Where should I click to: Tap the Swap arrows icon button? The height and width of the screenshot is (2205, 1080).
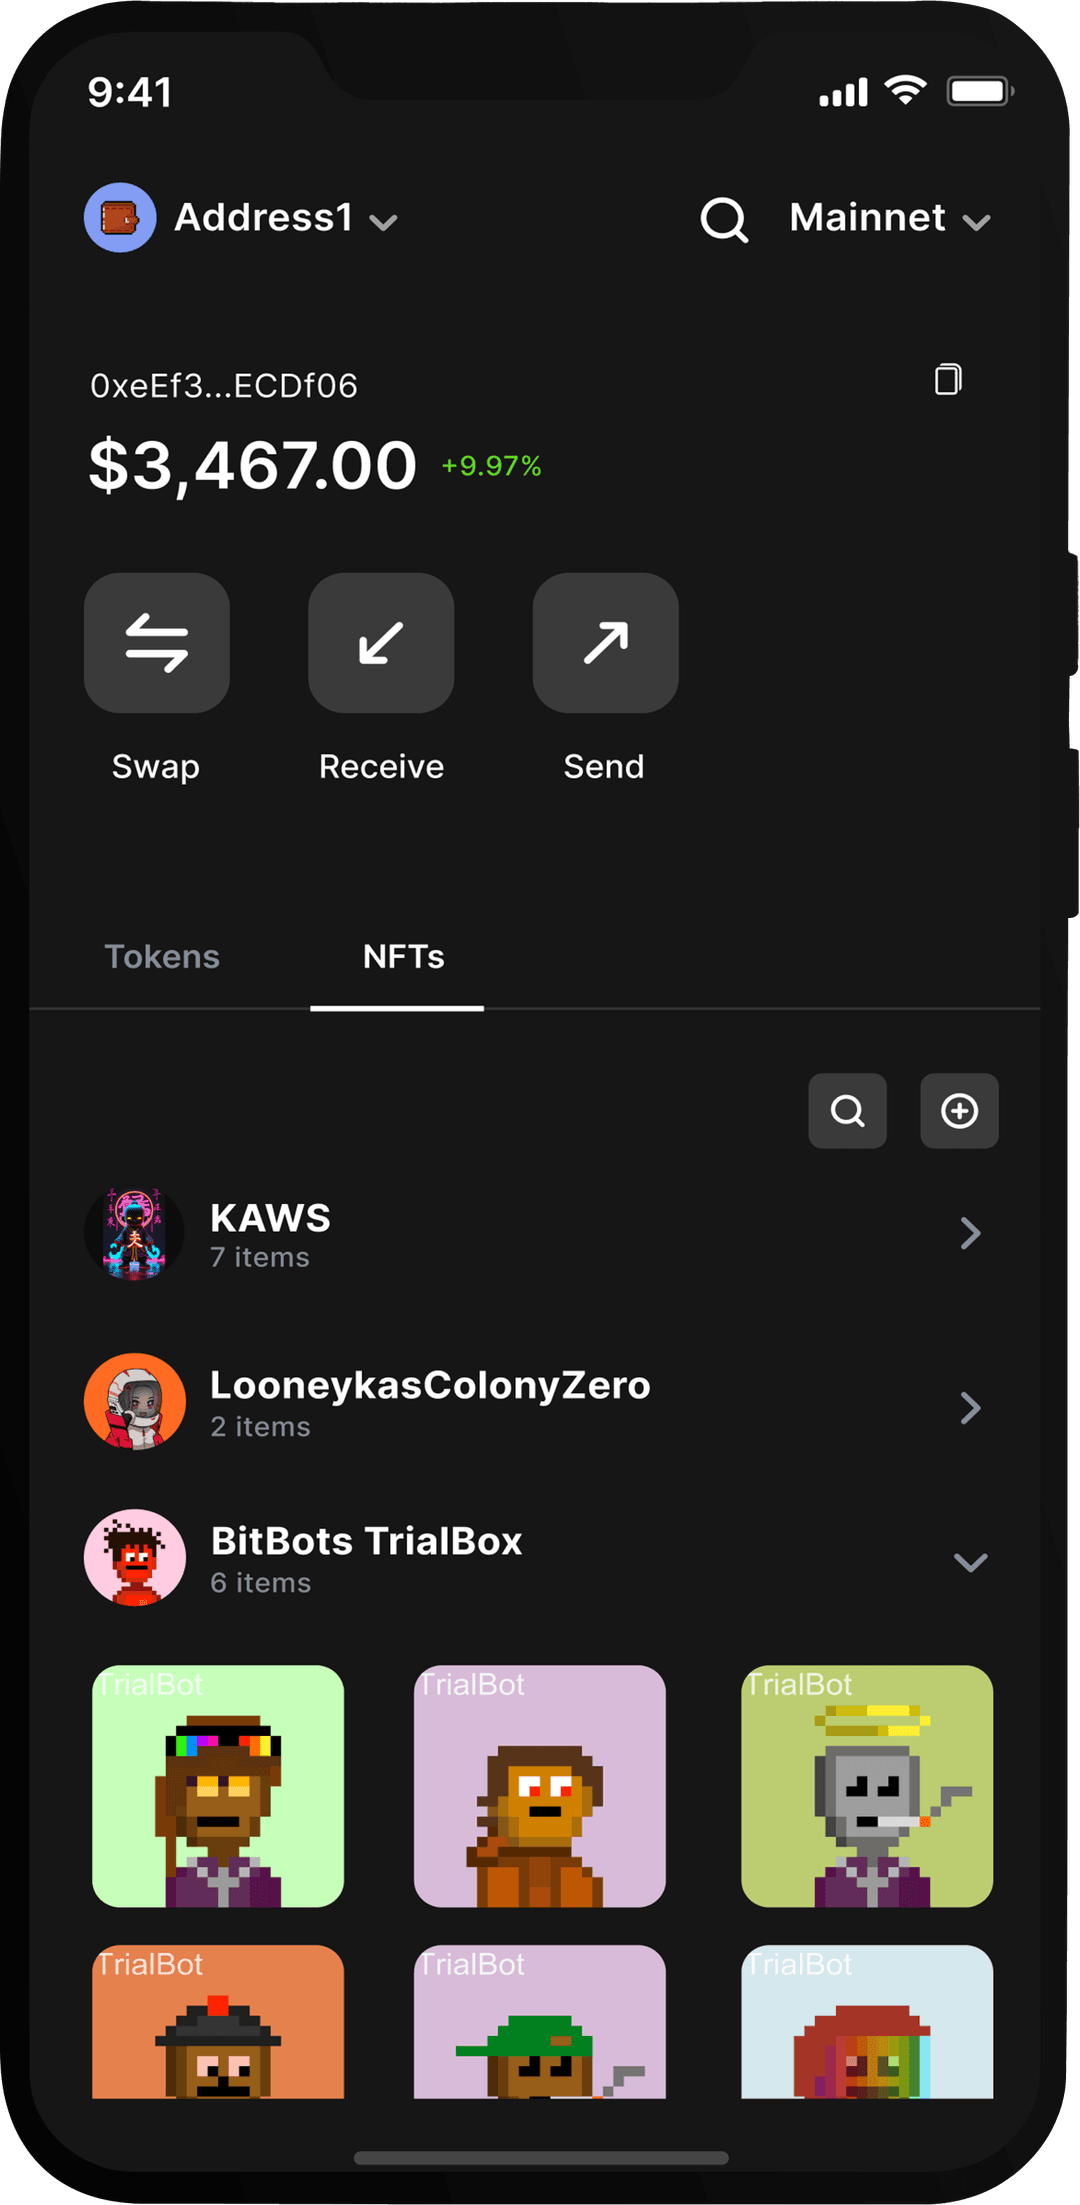[157, 643]
